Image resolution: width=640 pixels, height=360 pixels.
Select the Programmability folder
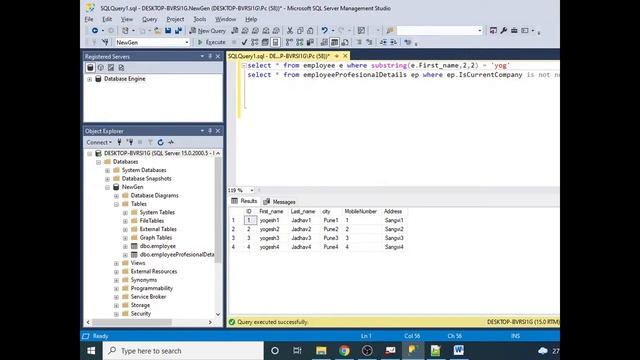(151, 289)
